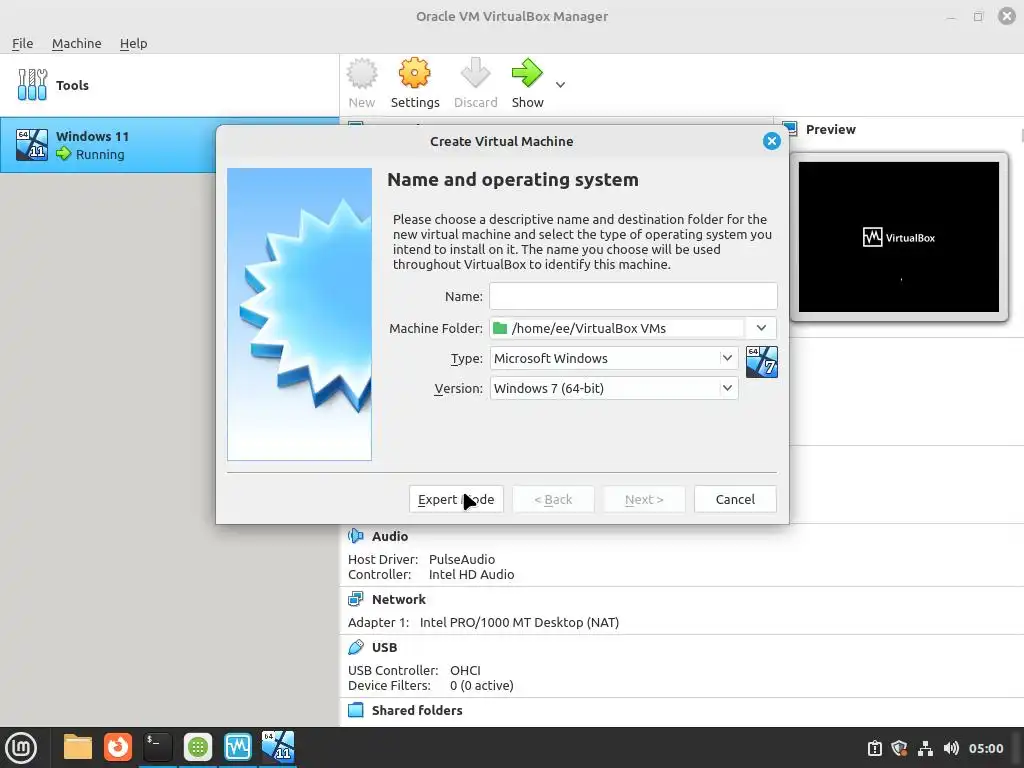Click the Shared folders section icon
Image resolution: width=1024 pixels, height=768 pixels.
[356, 710]
